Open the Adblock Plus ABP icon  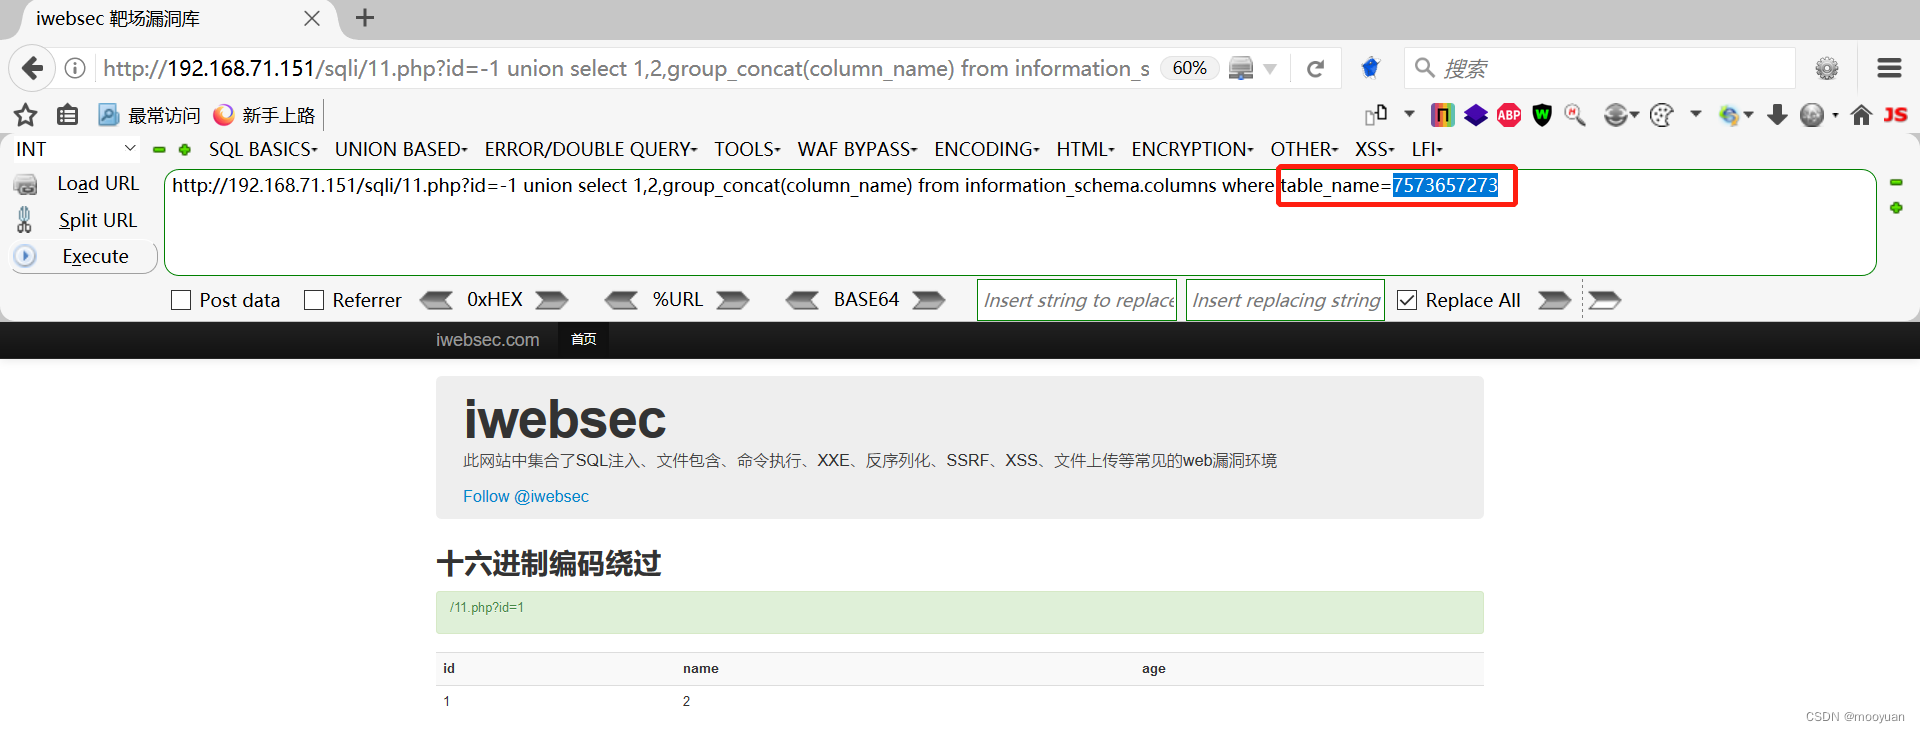1509,115
